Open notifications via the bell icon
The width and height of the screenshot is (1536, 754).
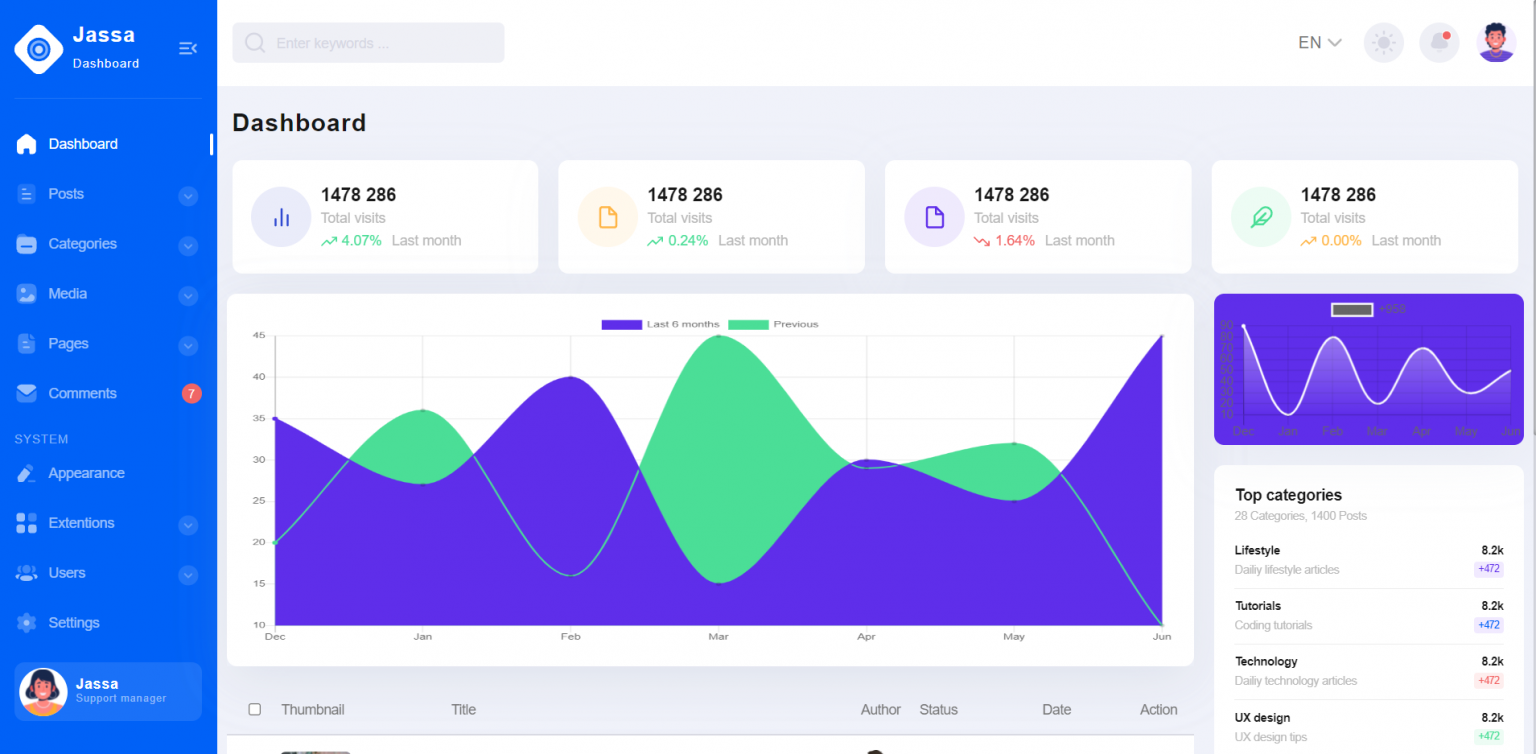click(1439, 43)
